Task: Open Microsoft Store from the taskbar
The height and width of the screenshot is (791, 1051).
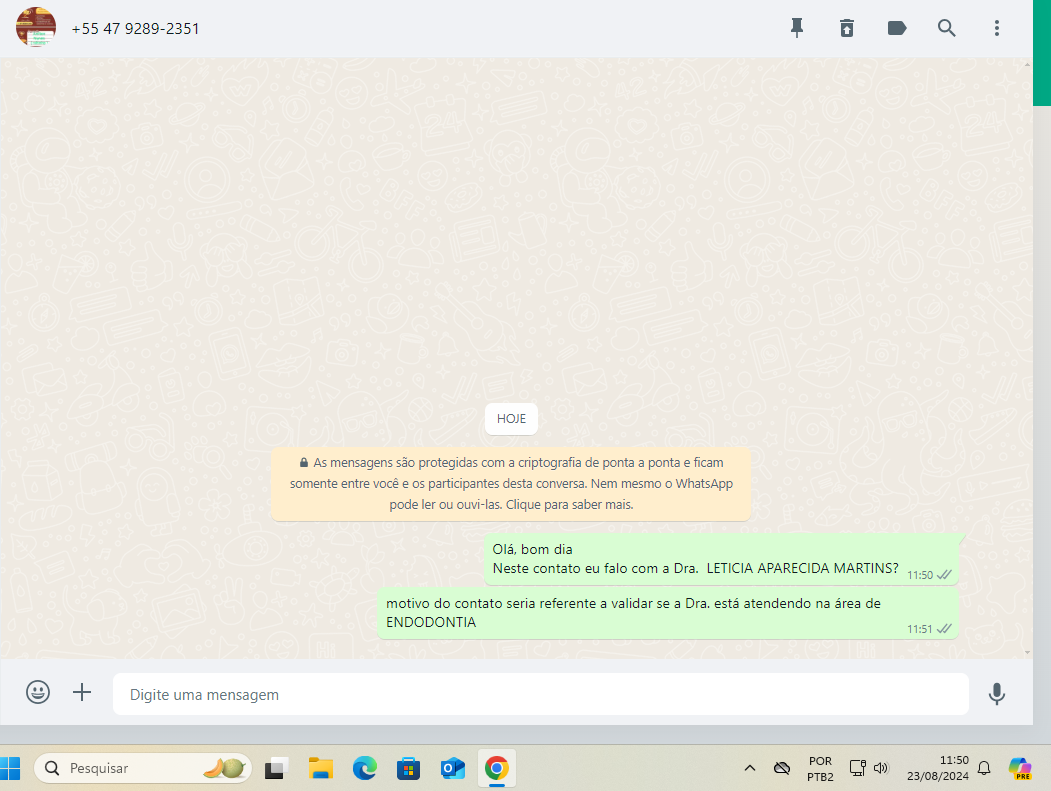Action: point(408,768)
